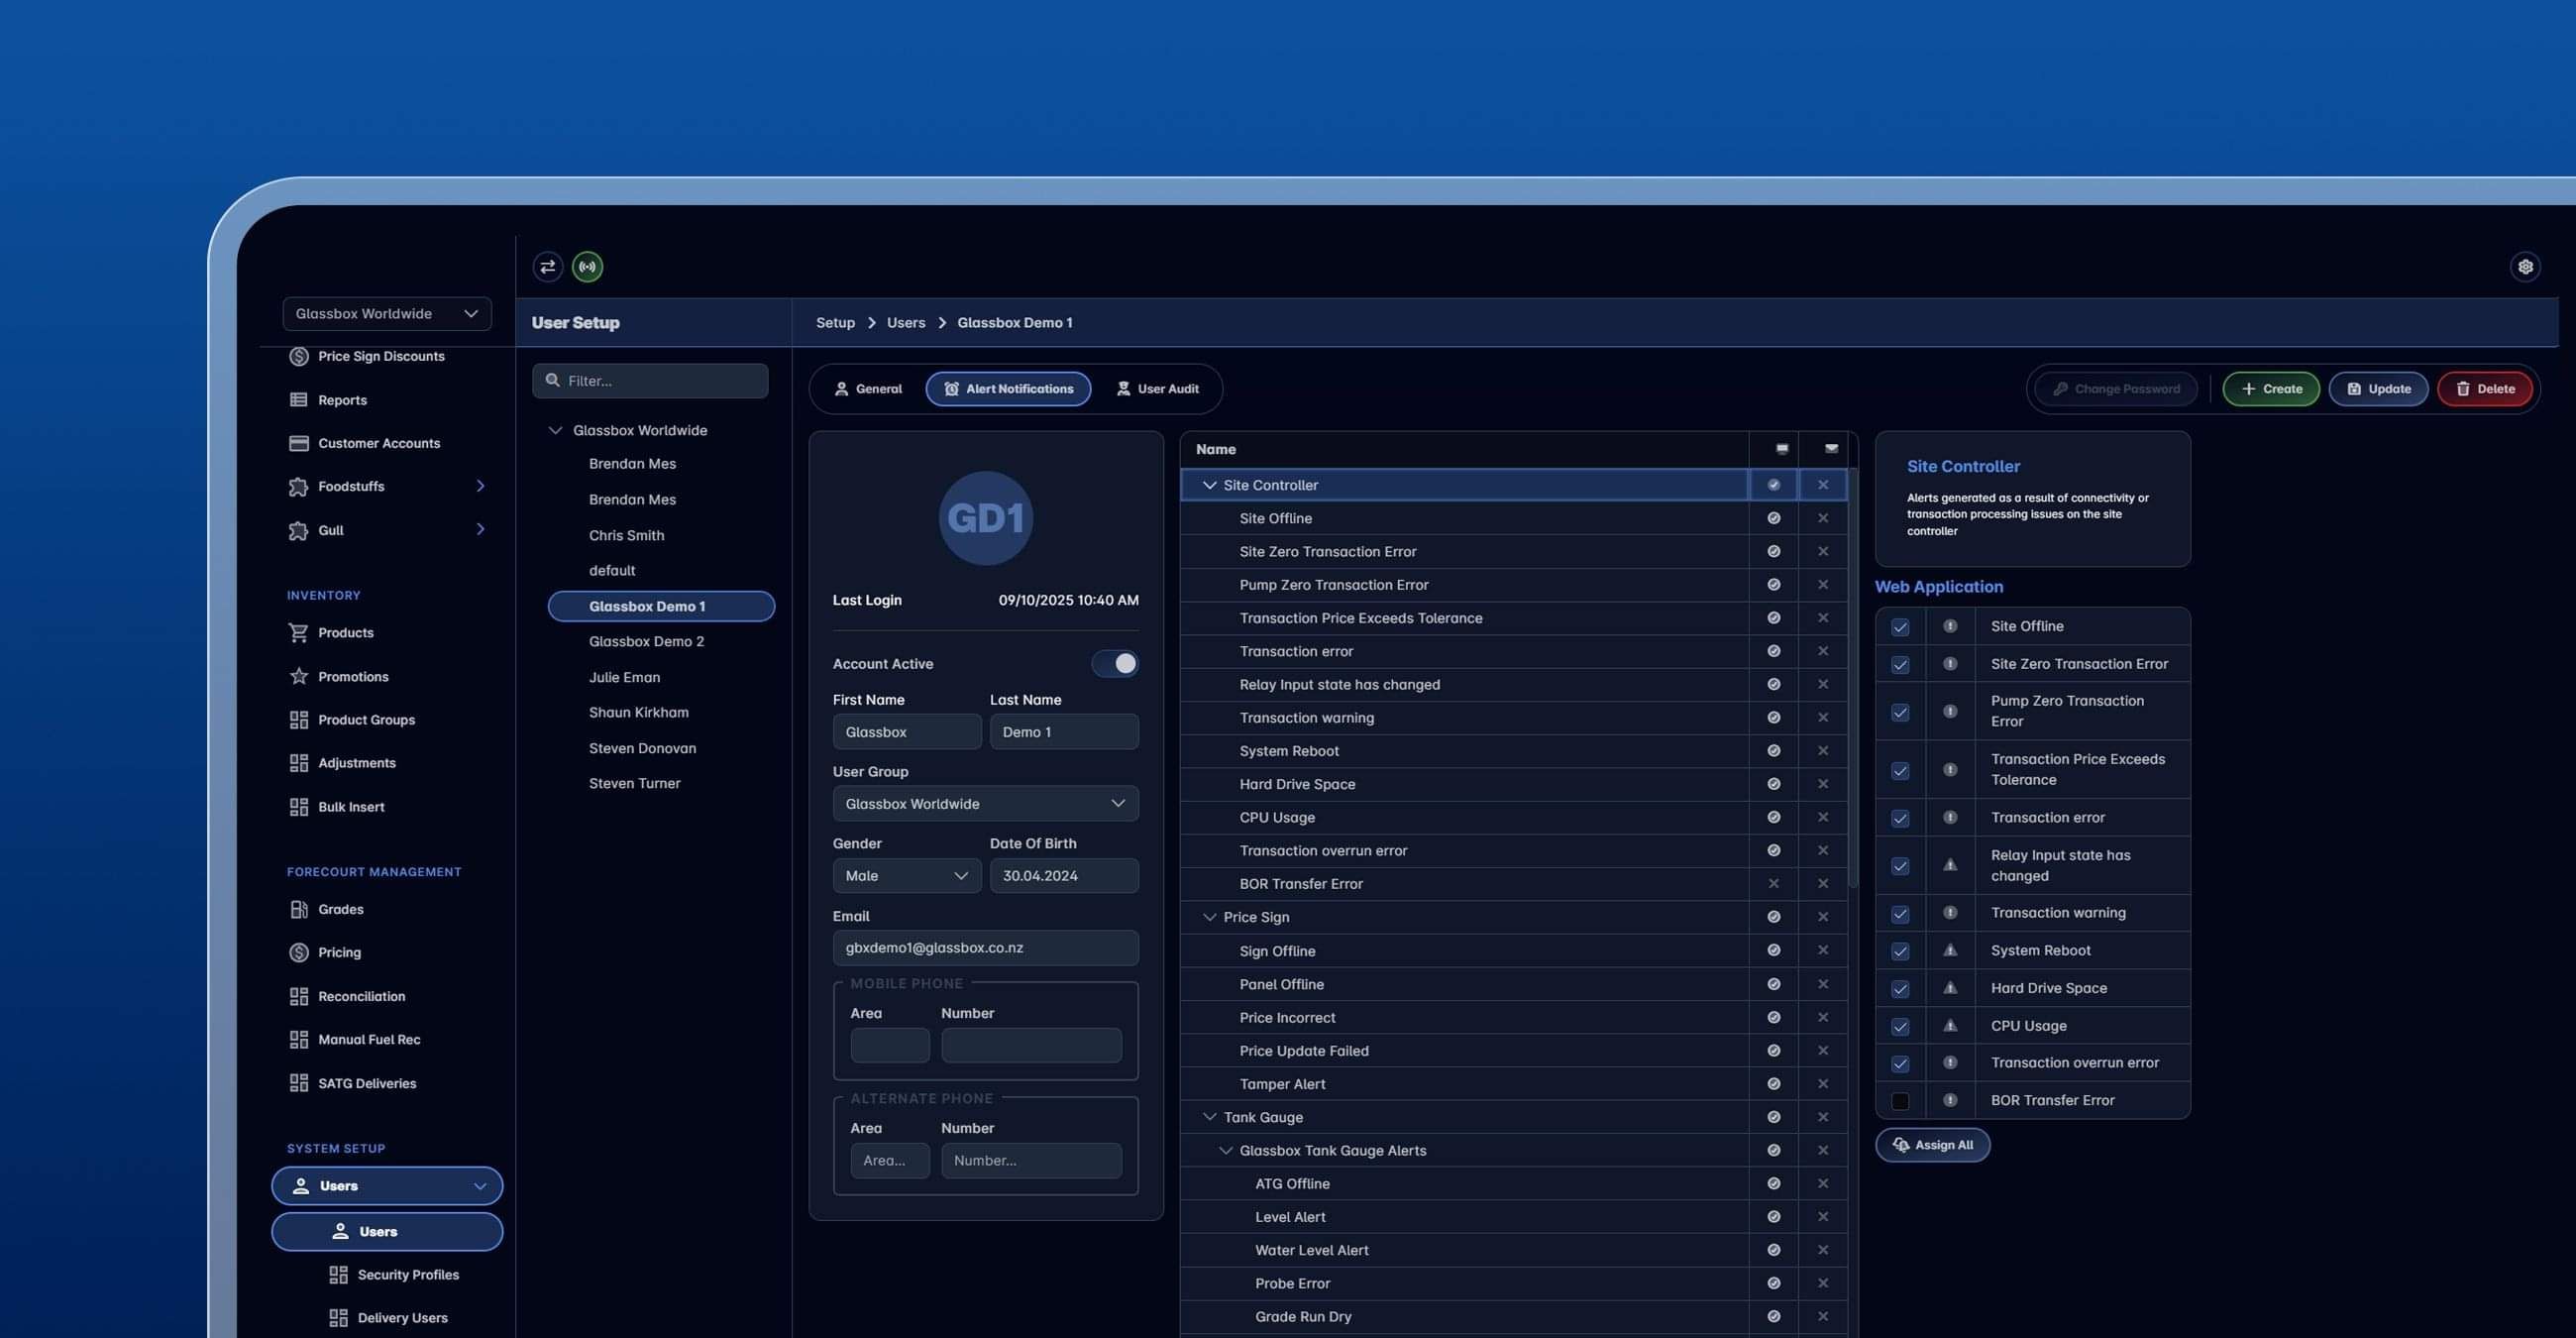Viewport: 2576px width, 1338px height.
Task: Click the Change Password button
Action: pyautogui.click(x=2116, y=389)
